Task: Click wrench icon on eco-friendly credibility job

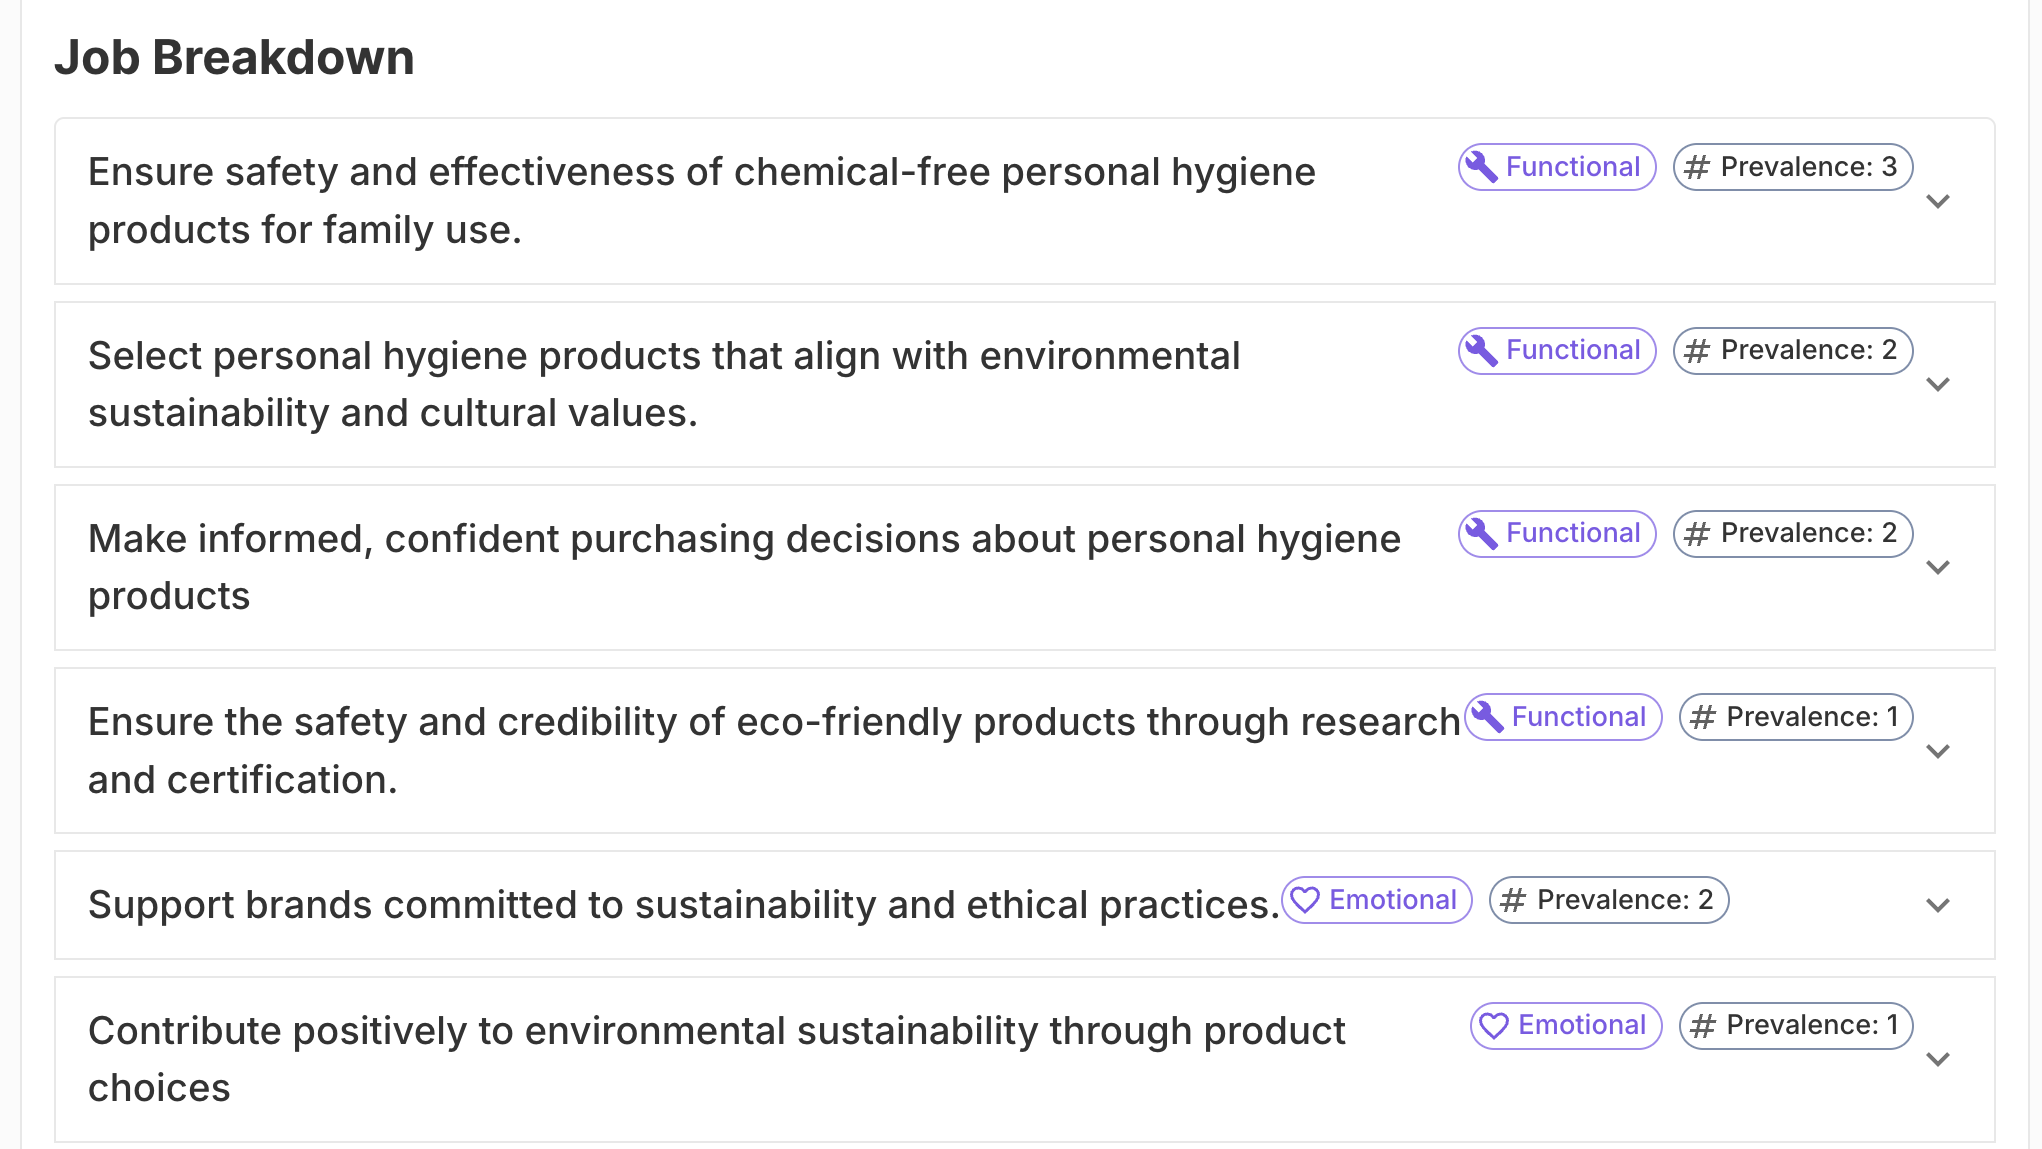Action: [1487, 717]
